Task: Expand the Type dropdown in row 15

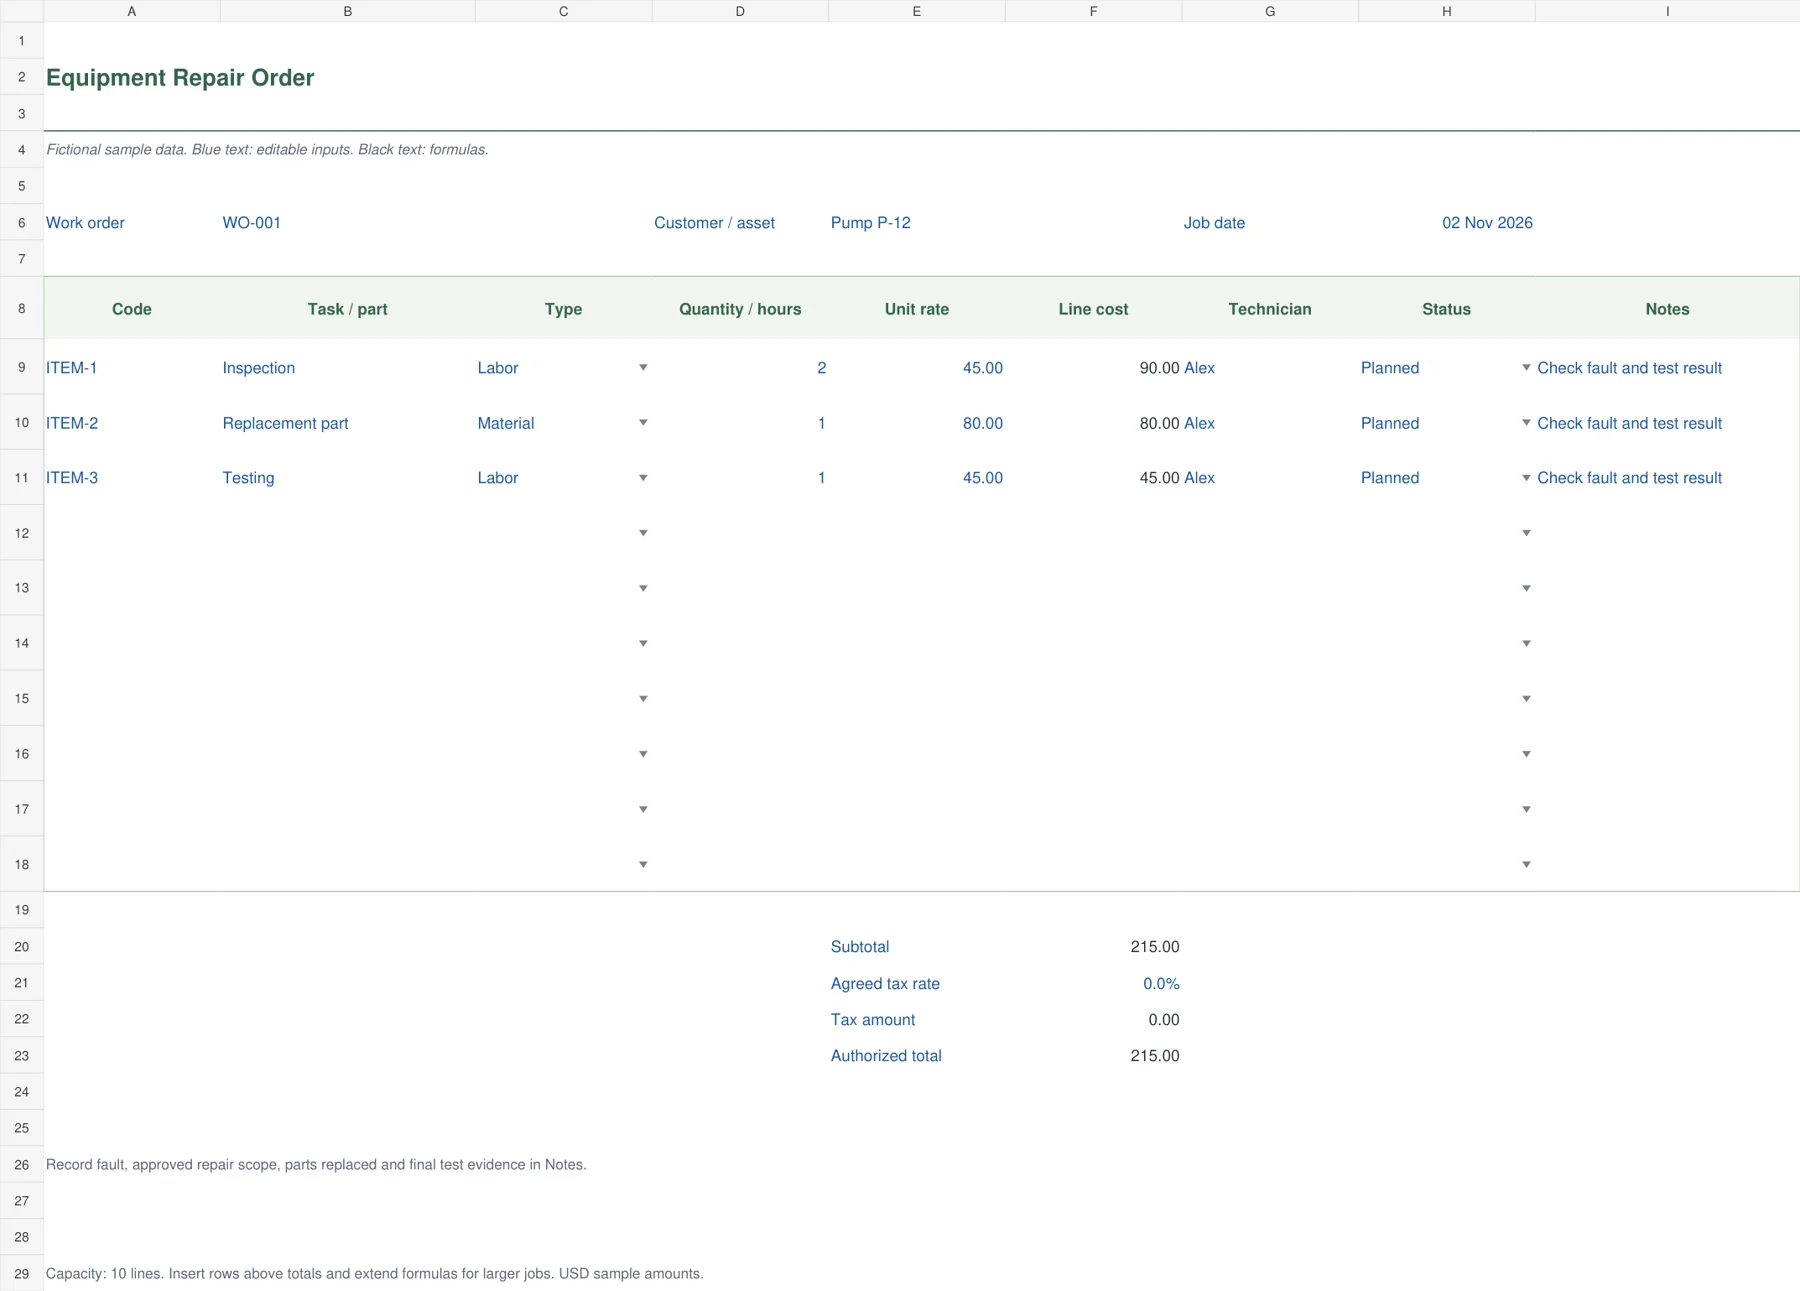Action: 643,699
